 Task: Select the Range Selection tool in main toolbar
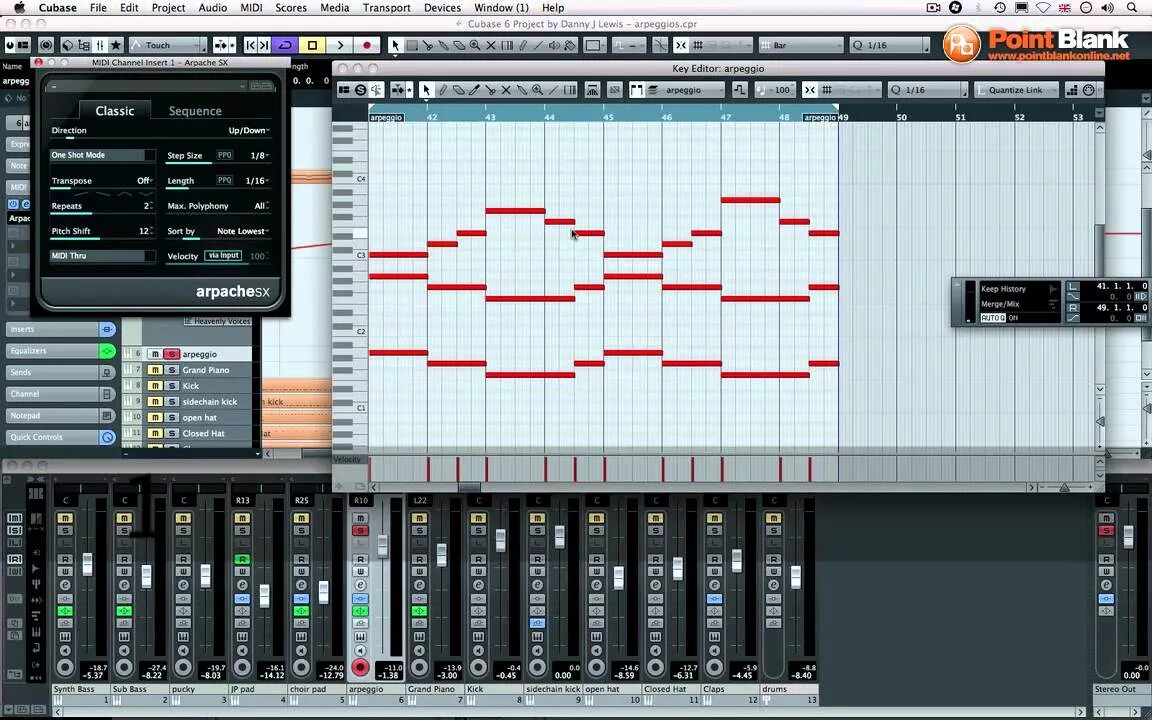click(412, 46)
